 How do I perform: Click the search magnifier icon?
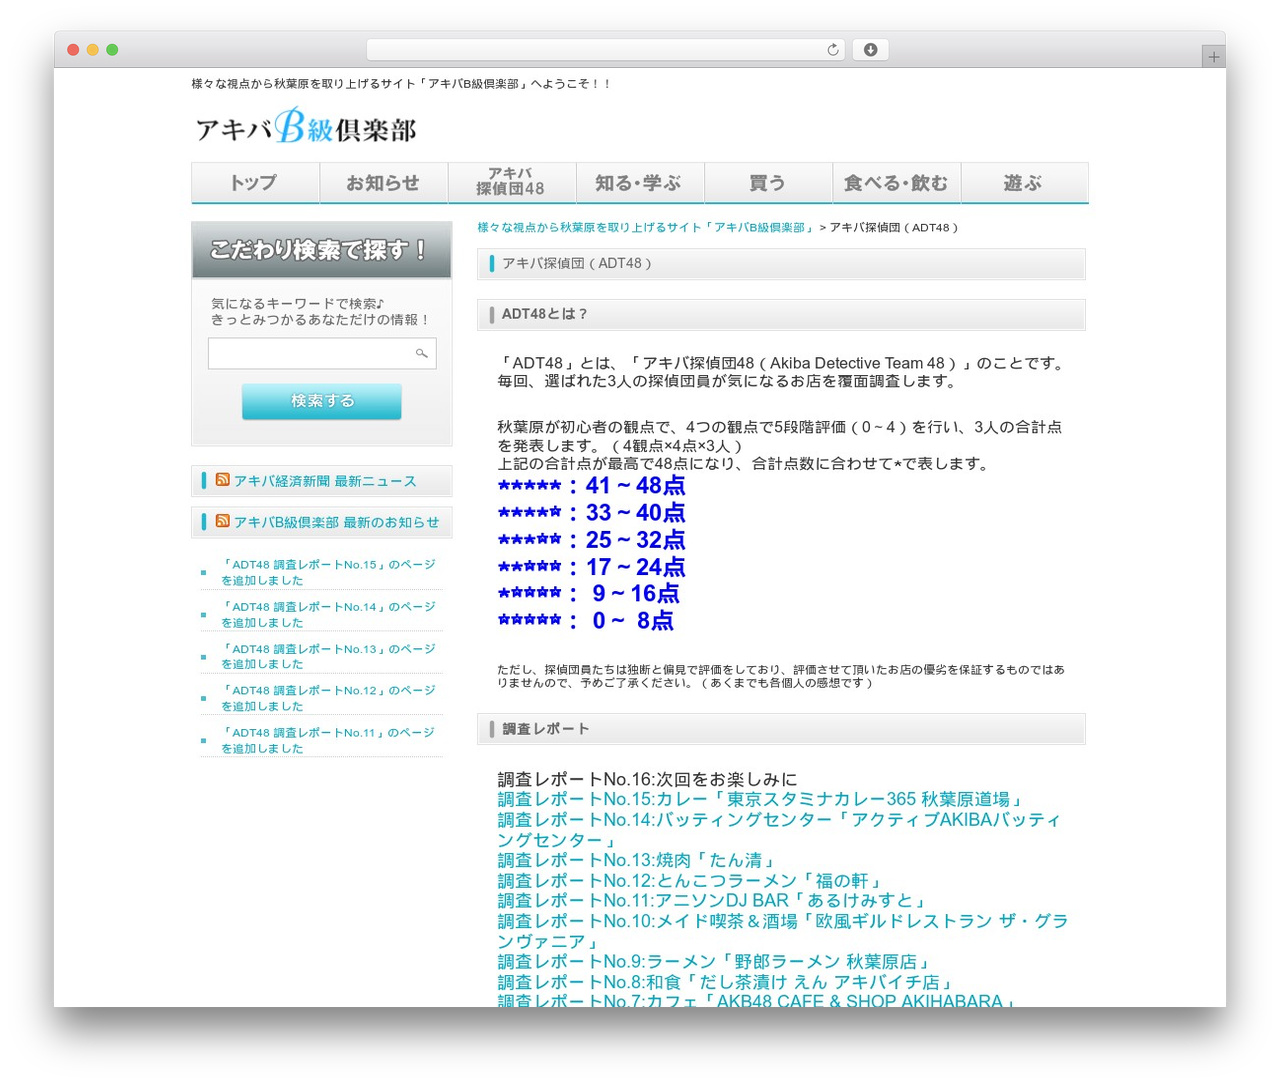[422, 353]
